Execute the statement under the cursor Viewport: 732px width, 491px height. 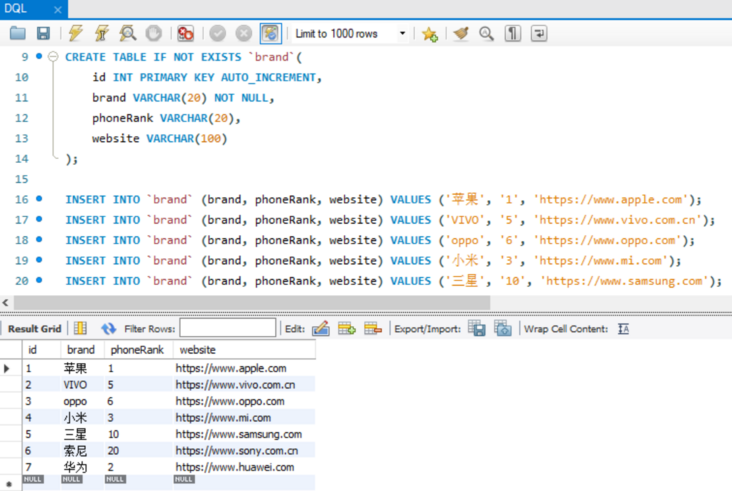[102, 33]
